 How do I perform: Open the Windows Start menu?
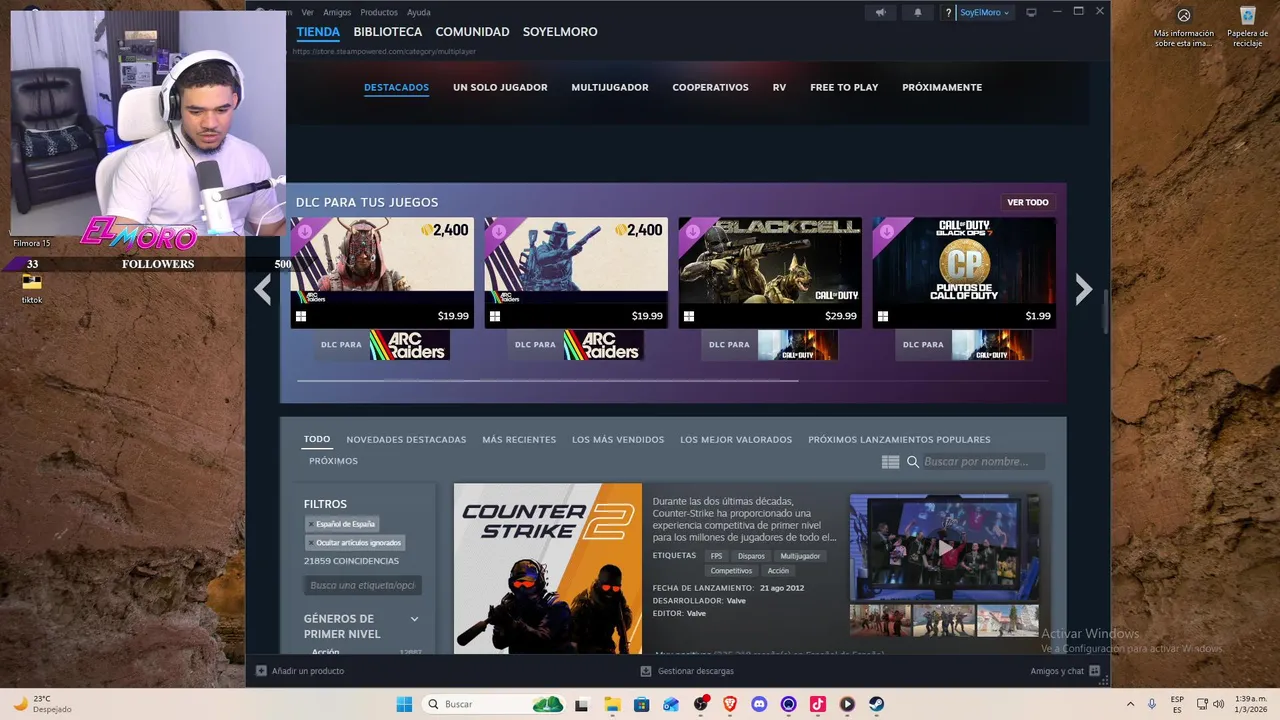[404, 704]
